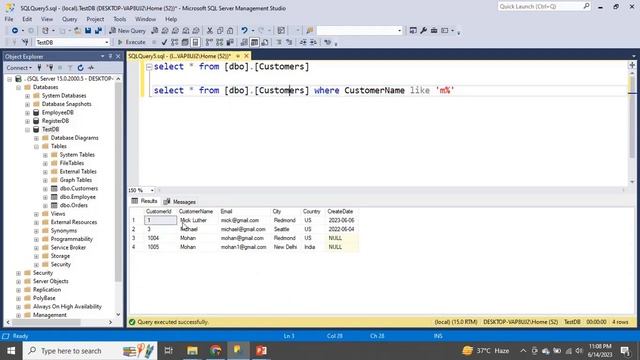
Task: Click the Task View taskbar icon
Action: click(169, 351)
